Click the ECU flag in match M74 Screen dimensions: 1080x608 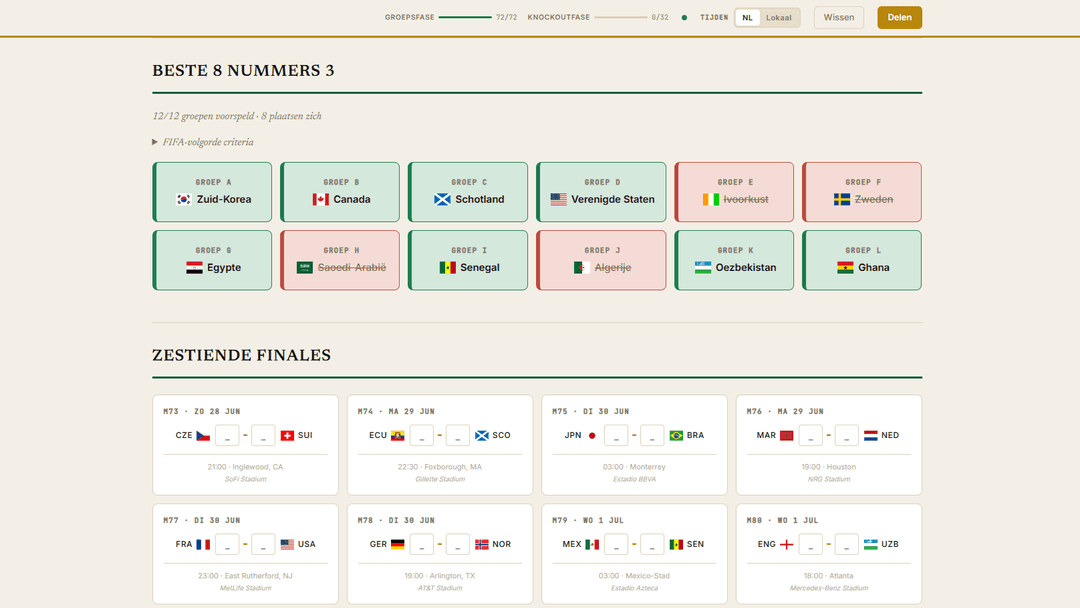[397, 436]
